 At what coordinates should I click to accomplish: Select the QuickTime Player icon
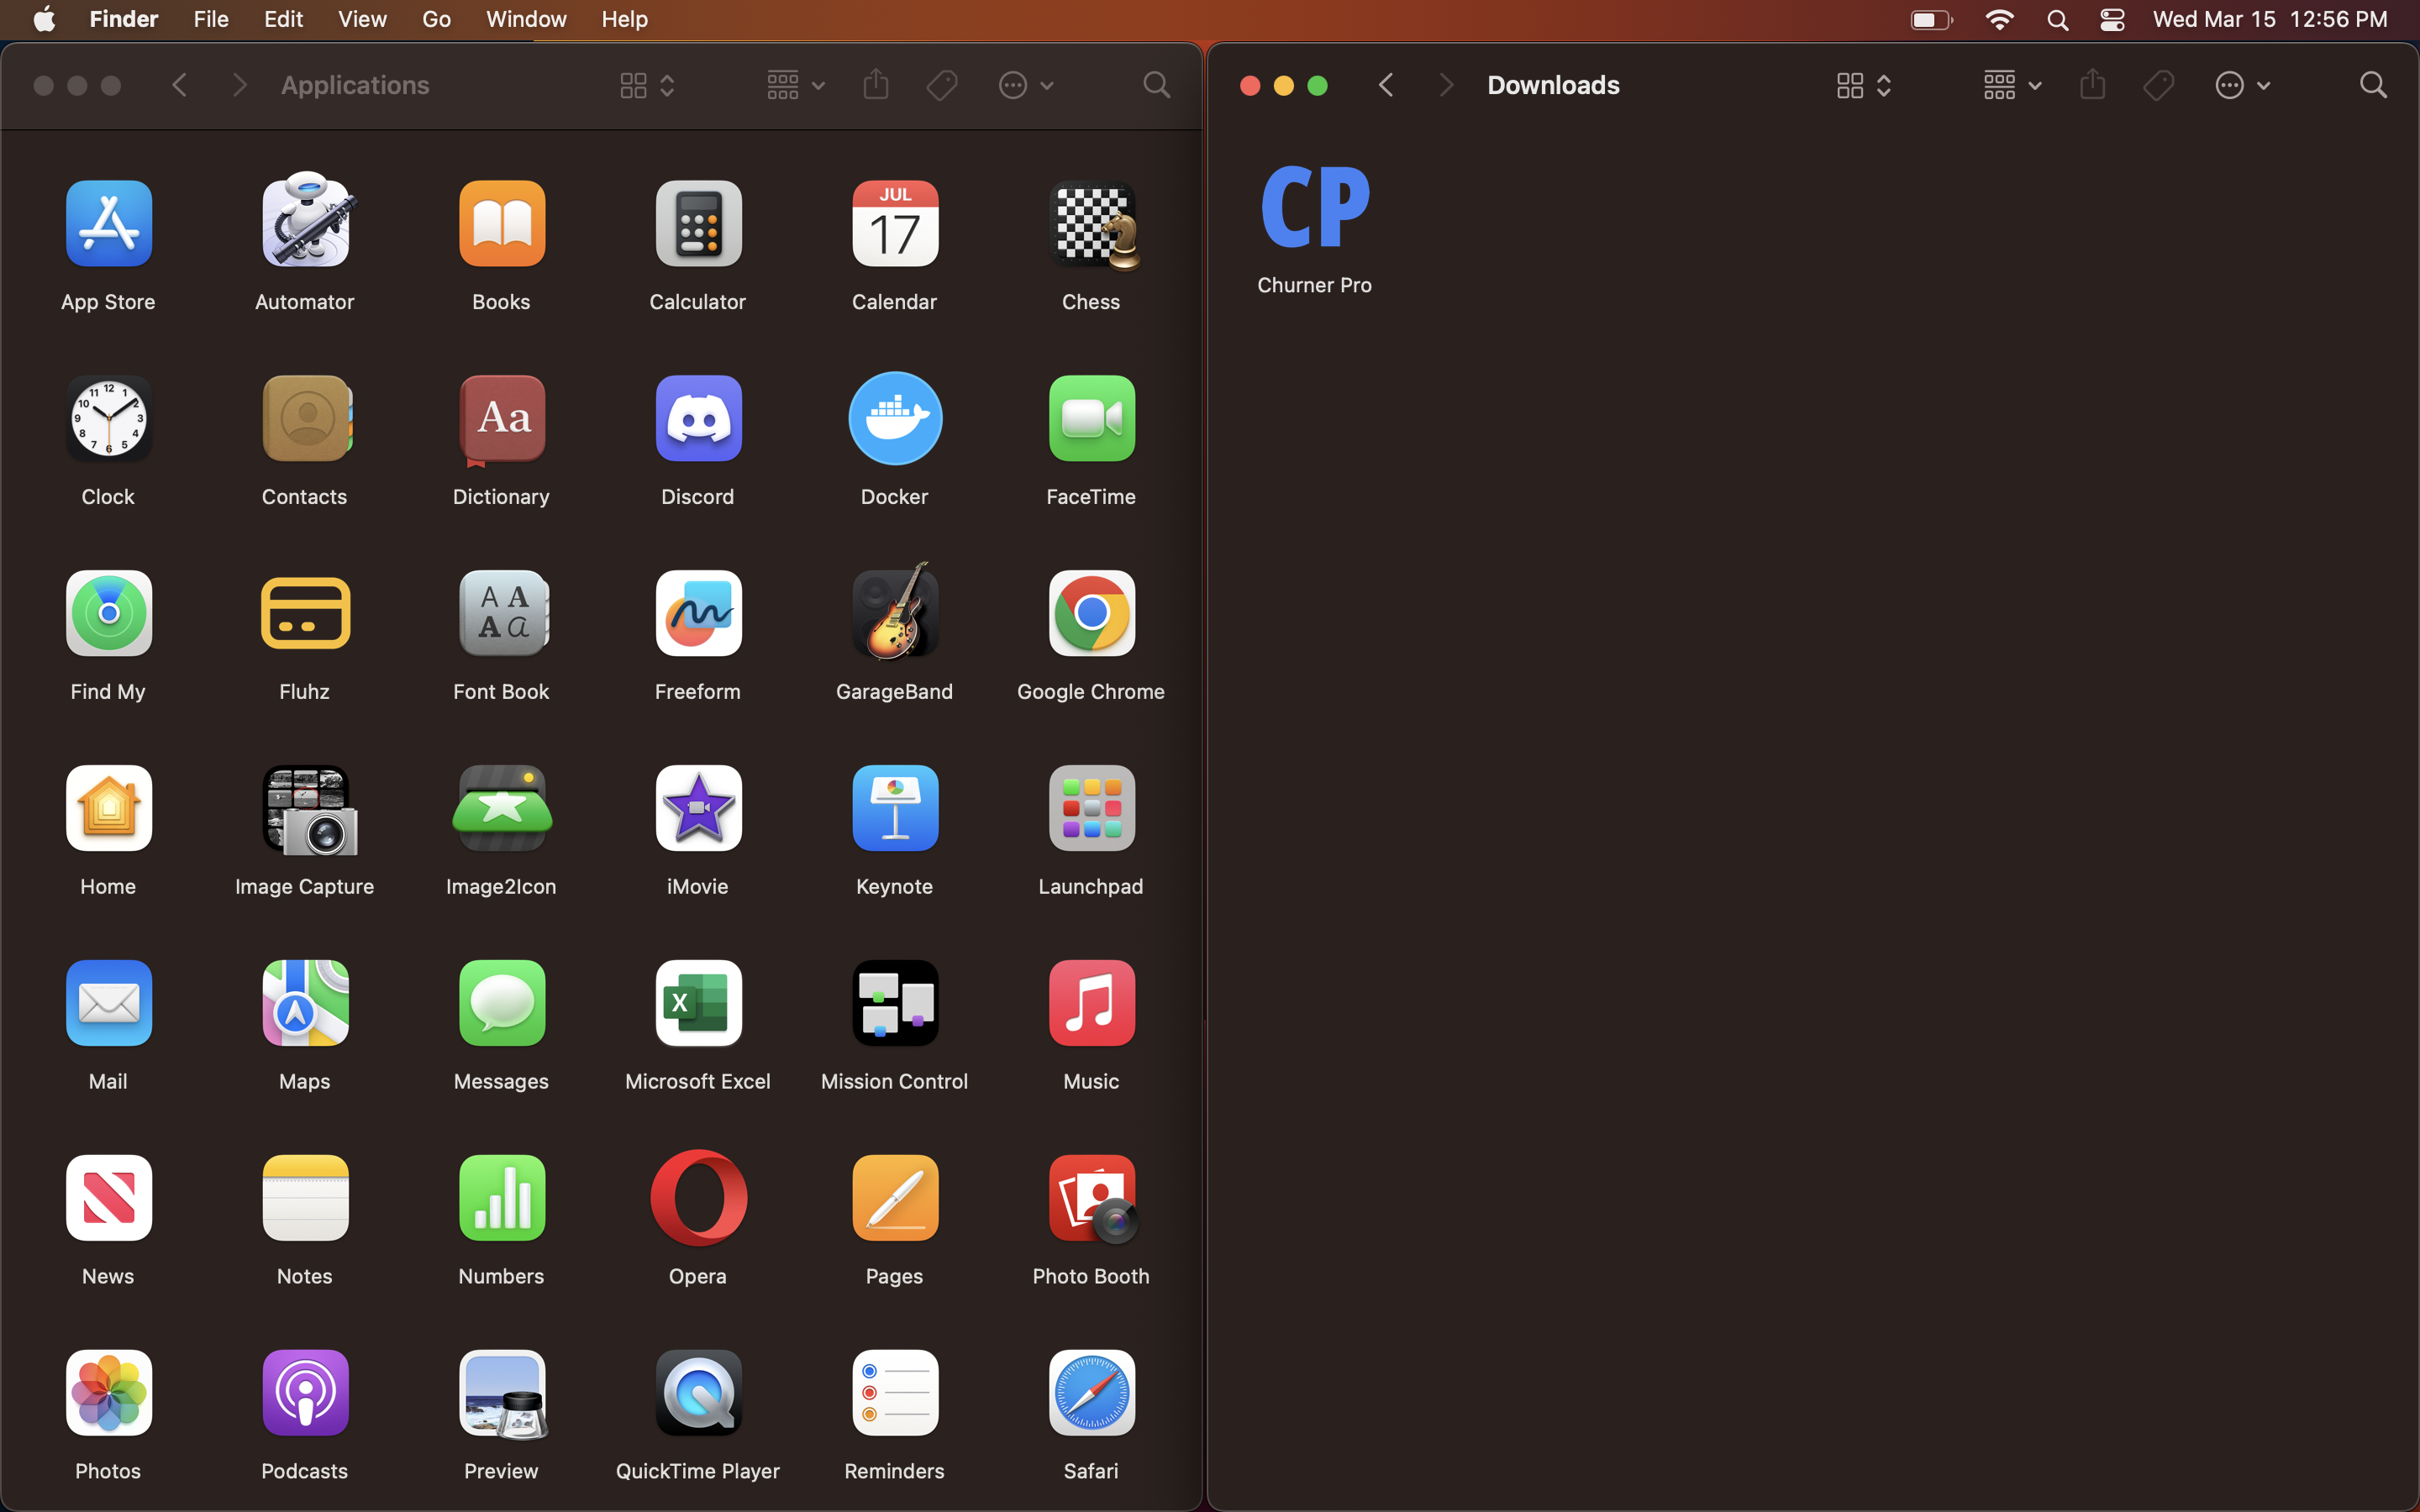[x=698, y=1393]
